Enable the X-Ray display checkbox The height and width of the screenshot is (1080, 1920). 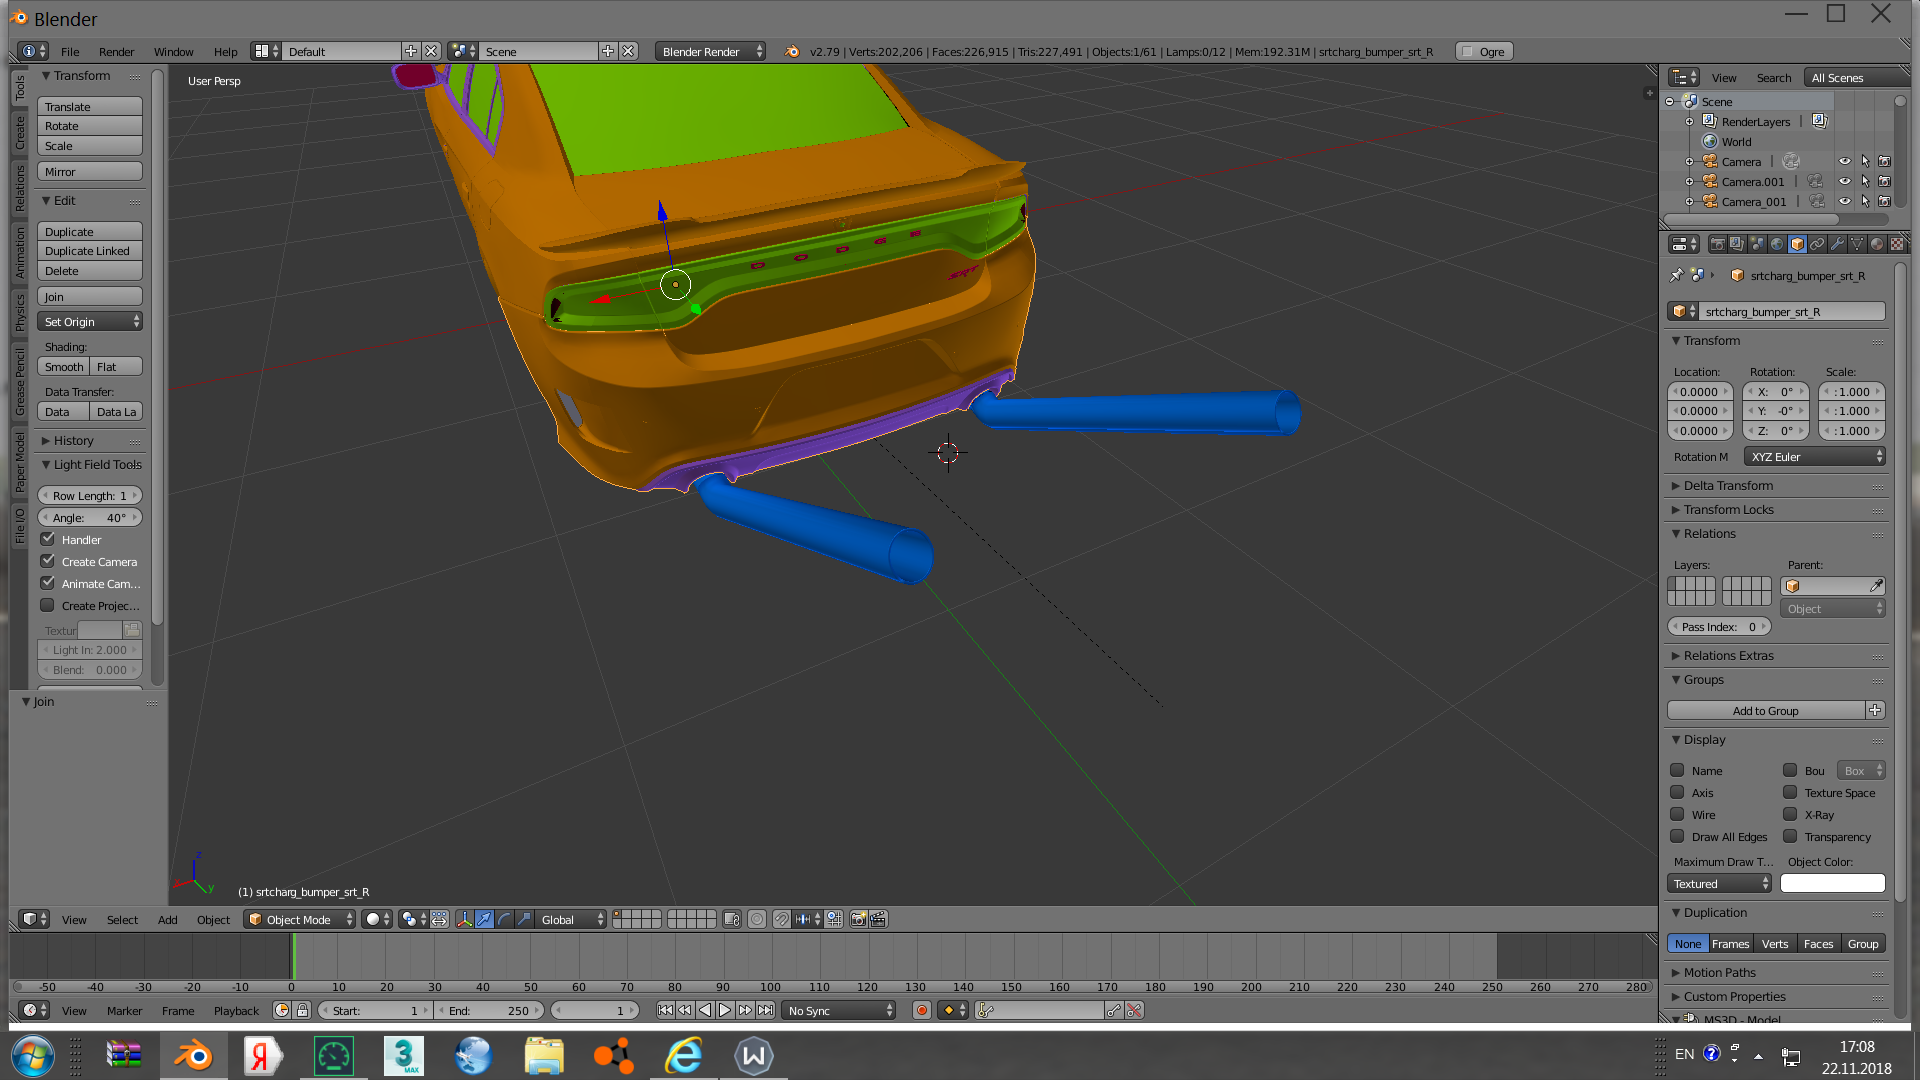click(x=1790, y=814)
